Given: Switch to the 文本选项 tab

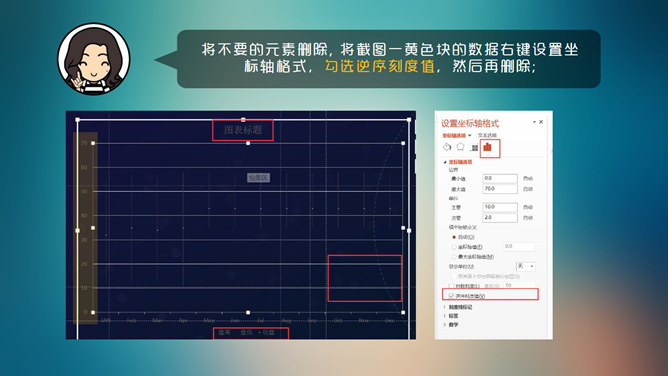Looking at the screenshot, I should pos(487,135).
